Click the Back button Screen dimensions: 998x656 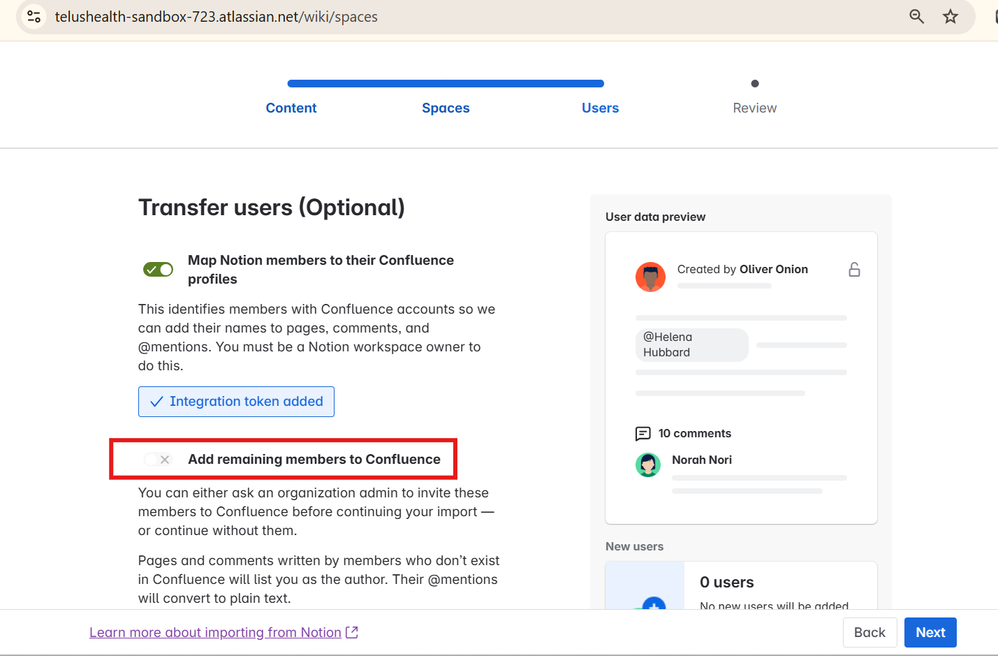click(x=869, y=632)
